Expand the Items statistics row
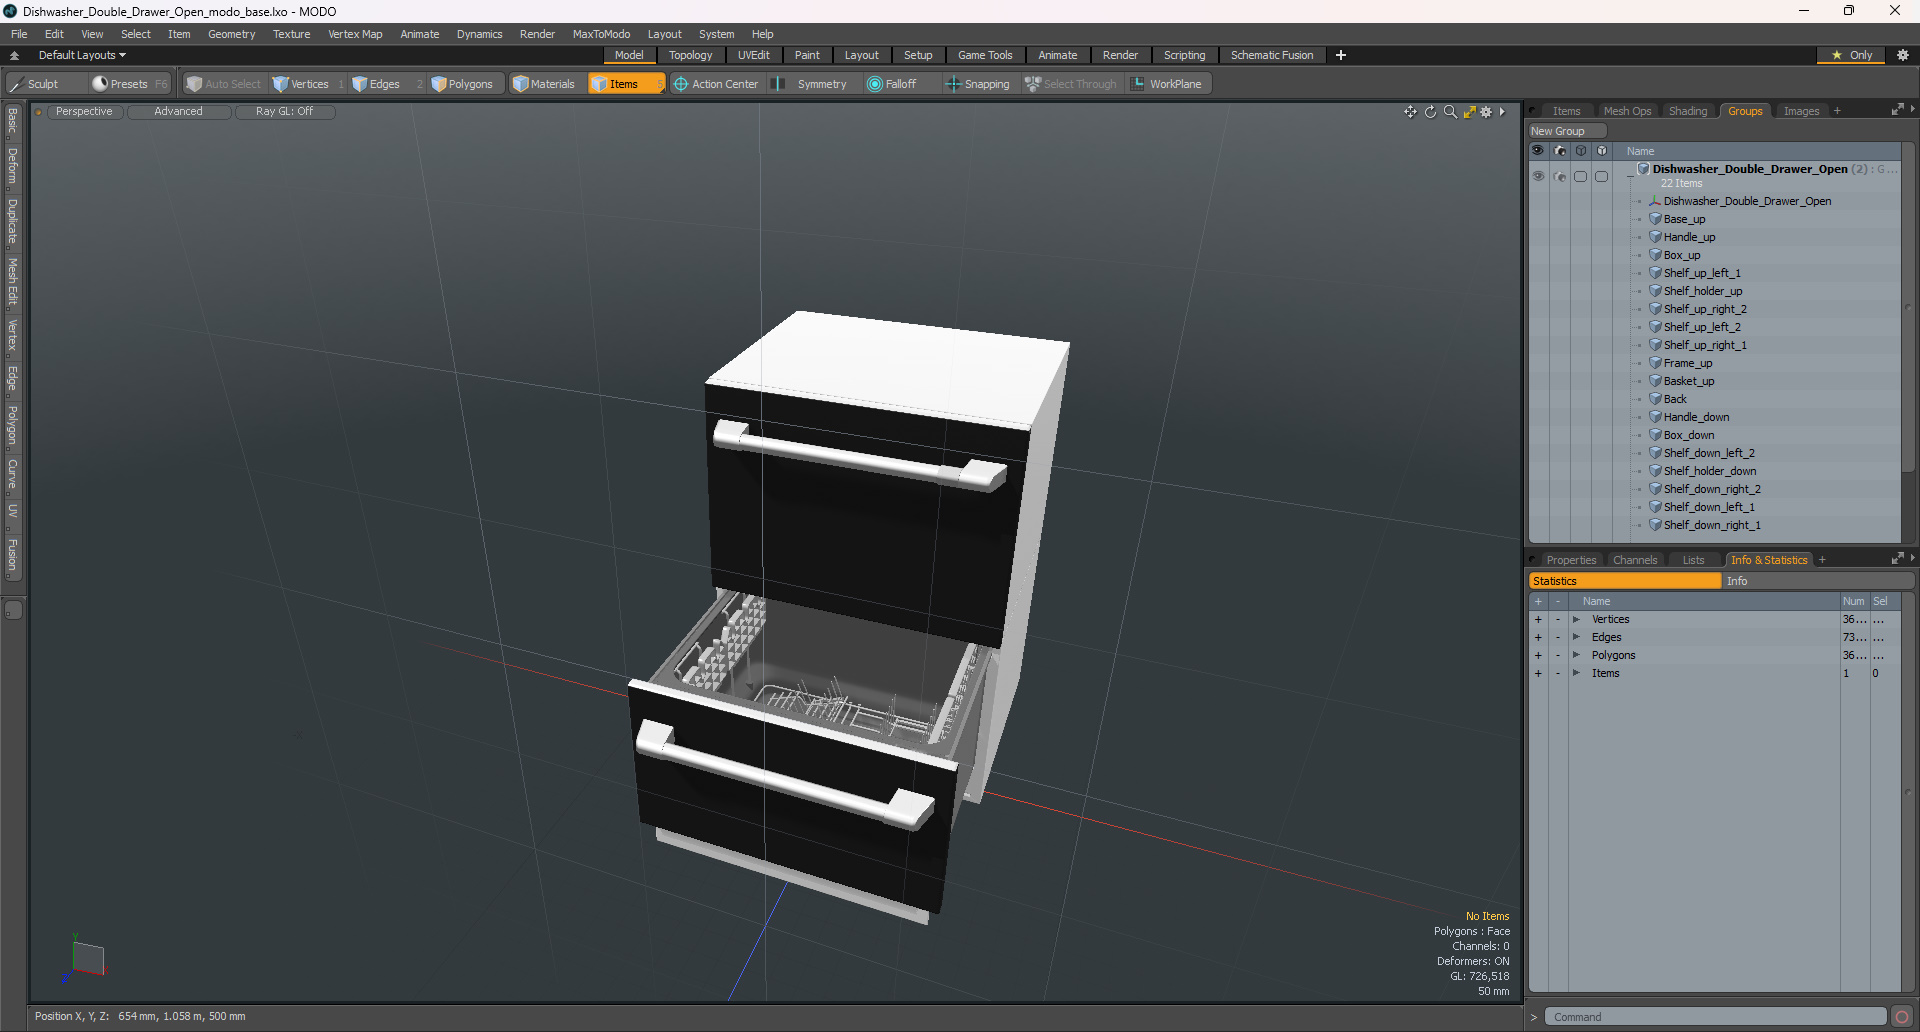The height and width of the screenshot is (1032, 1920). click(x=1576, y=674)
